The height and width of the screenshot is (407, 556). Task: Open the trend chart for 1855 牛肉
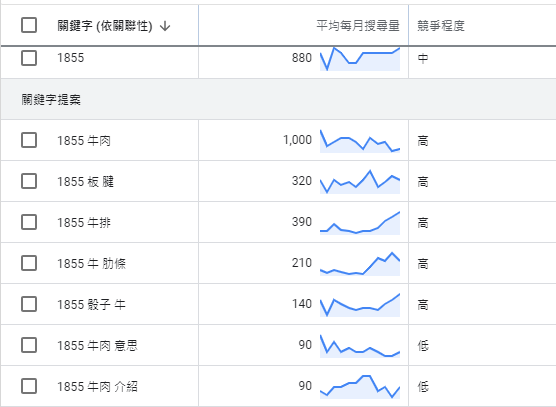pos(360,141)
